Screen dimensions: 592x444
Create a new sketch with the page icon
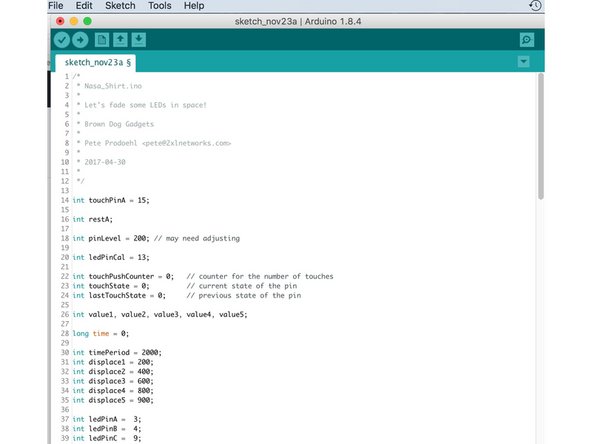click(102, 40)
